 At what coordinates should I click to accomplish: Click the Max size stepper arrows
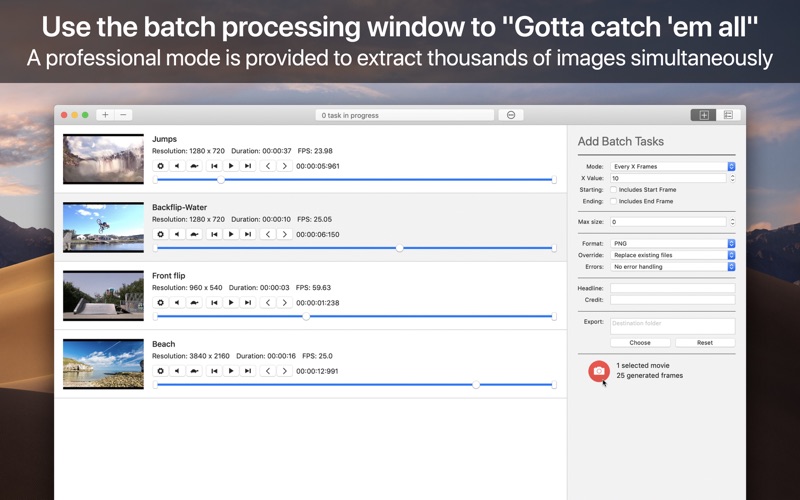point(733,222)
